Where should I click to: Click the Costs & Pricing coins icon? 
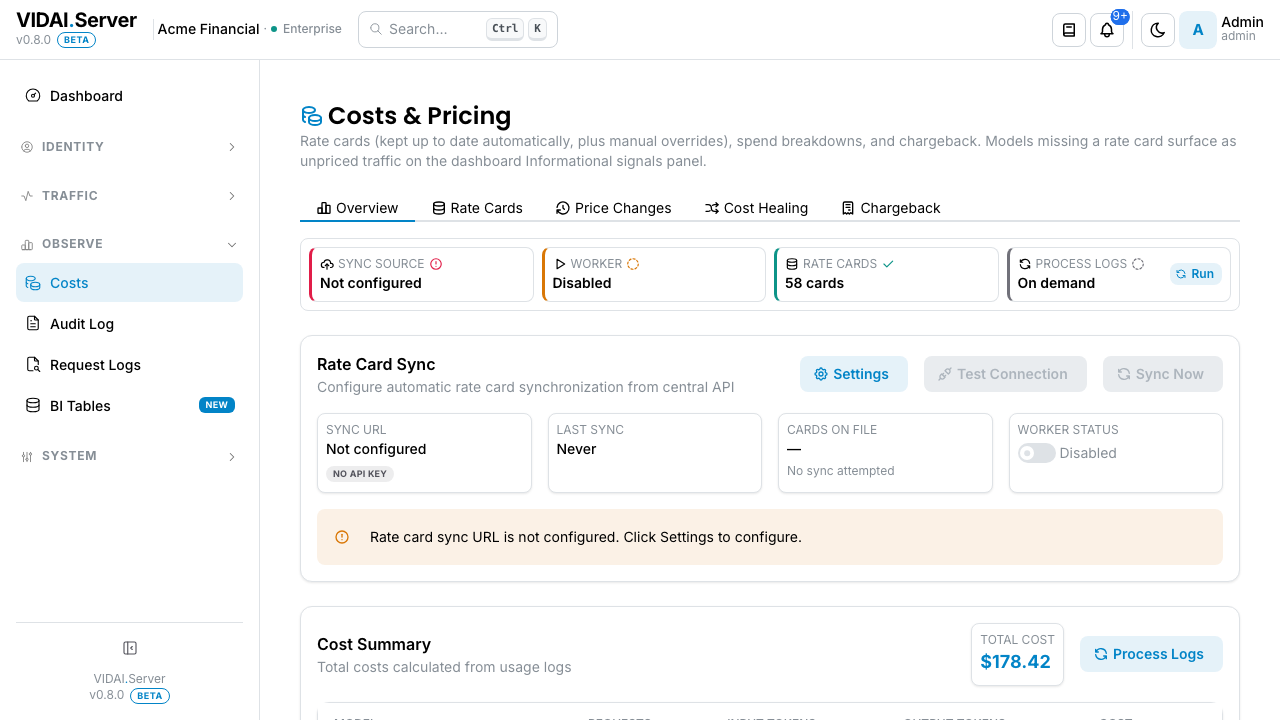(311, 116)
